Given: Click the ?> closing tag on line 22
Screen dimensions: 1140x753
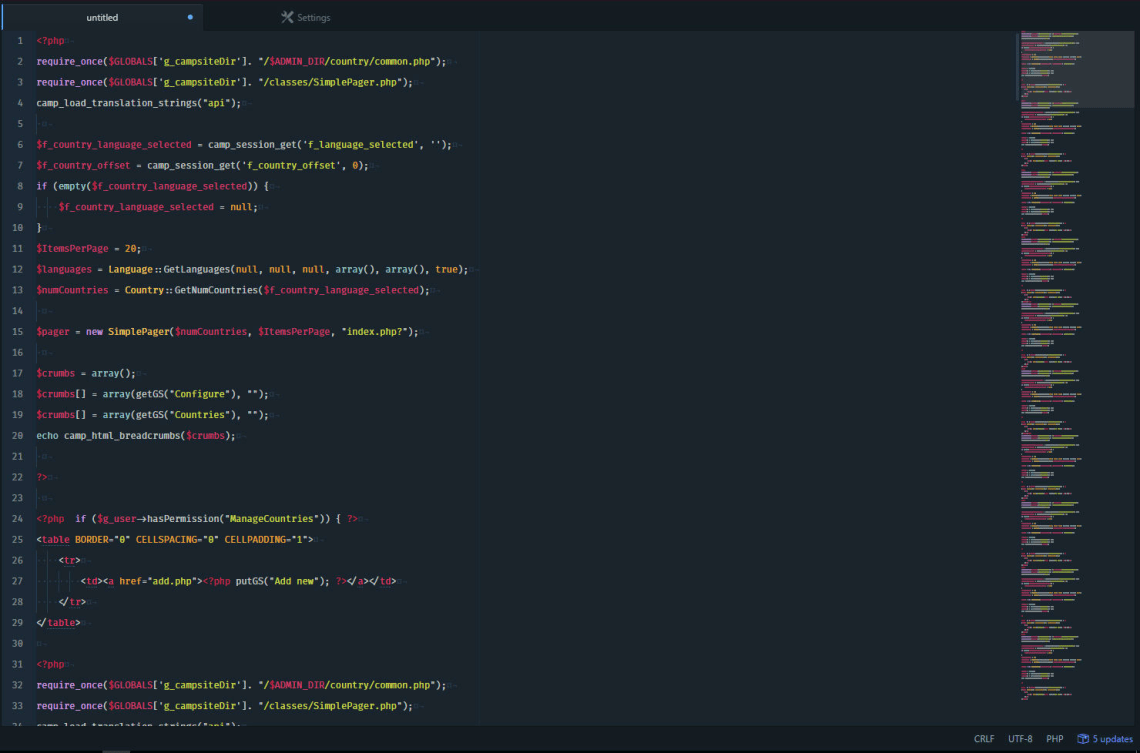Looking at the screenshot, I should (x=41, y=477).
